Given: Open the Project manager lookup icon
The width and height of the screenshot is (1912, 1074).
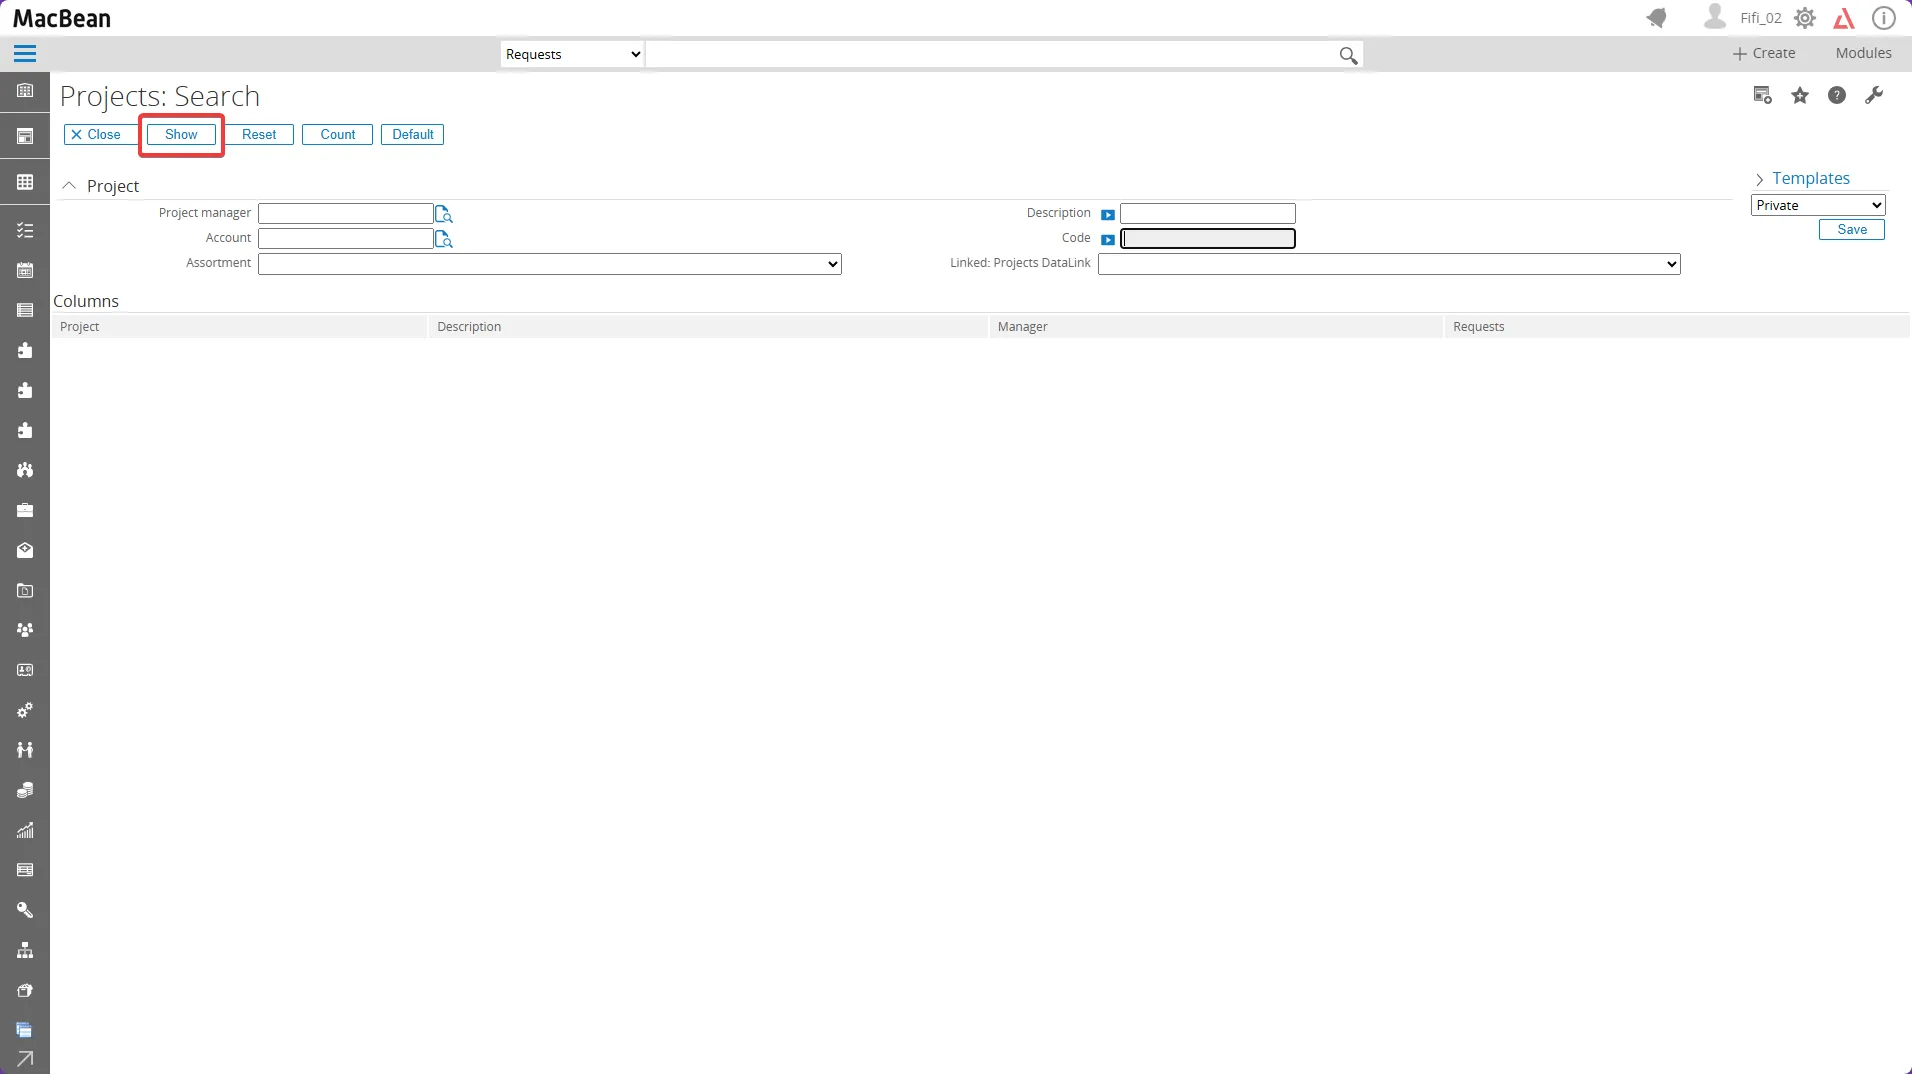Looking at the screenshot, I should tap(444, 214).
